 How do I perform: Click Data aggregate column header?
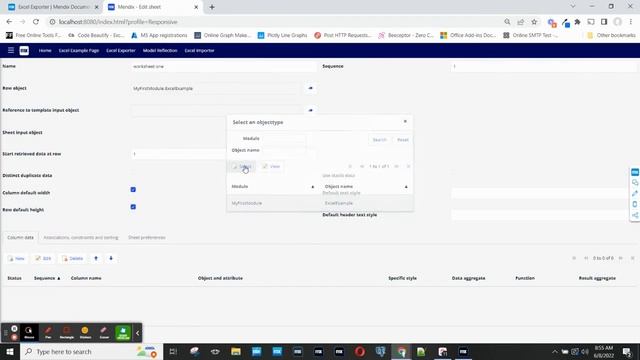pyautogui.click(x=469, y=278)
